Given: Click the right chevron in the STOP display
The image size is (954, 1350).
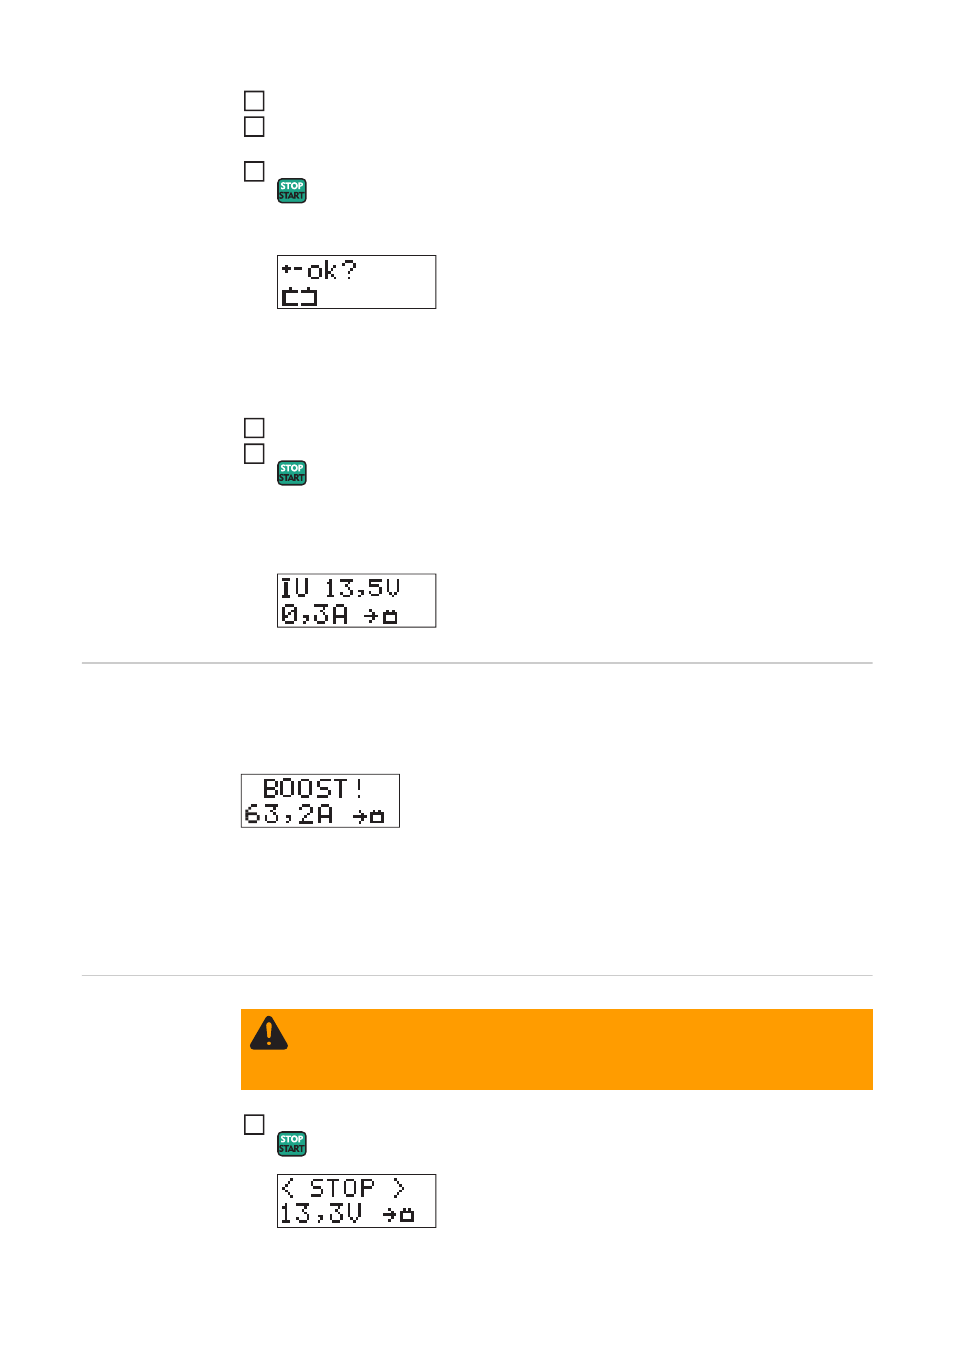Looking at the screenshot, I should coord(398,1188).
